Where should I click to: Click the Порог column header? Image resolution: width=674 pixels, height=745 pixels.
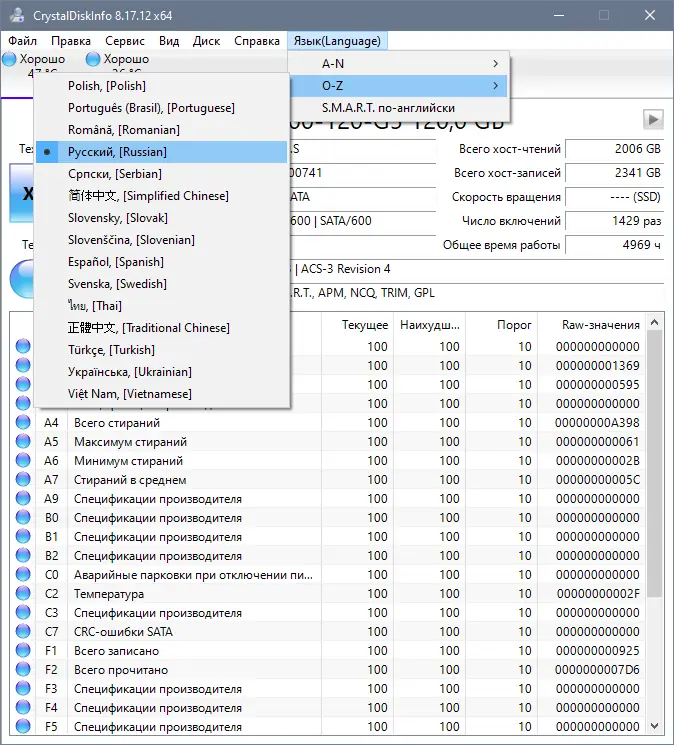[502, 325]
